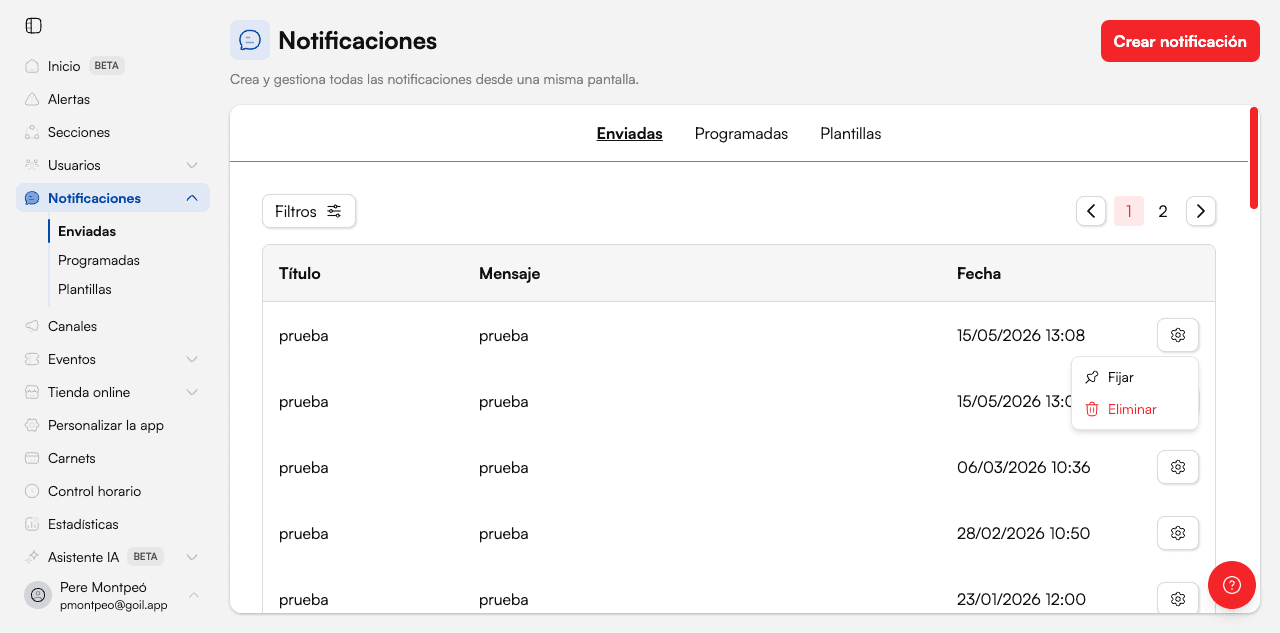
Task: Click the user avatar icon for Pere Montpeó
Action: pos(38,595)
